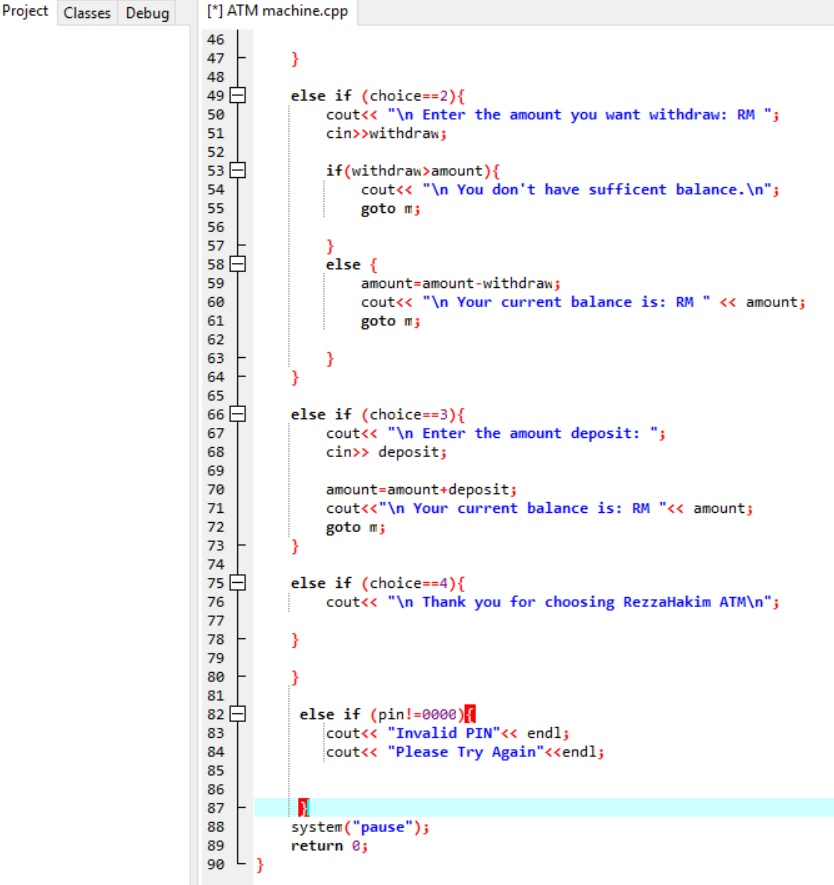Click 'goto m;' on line 55

pos(390,208)
